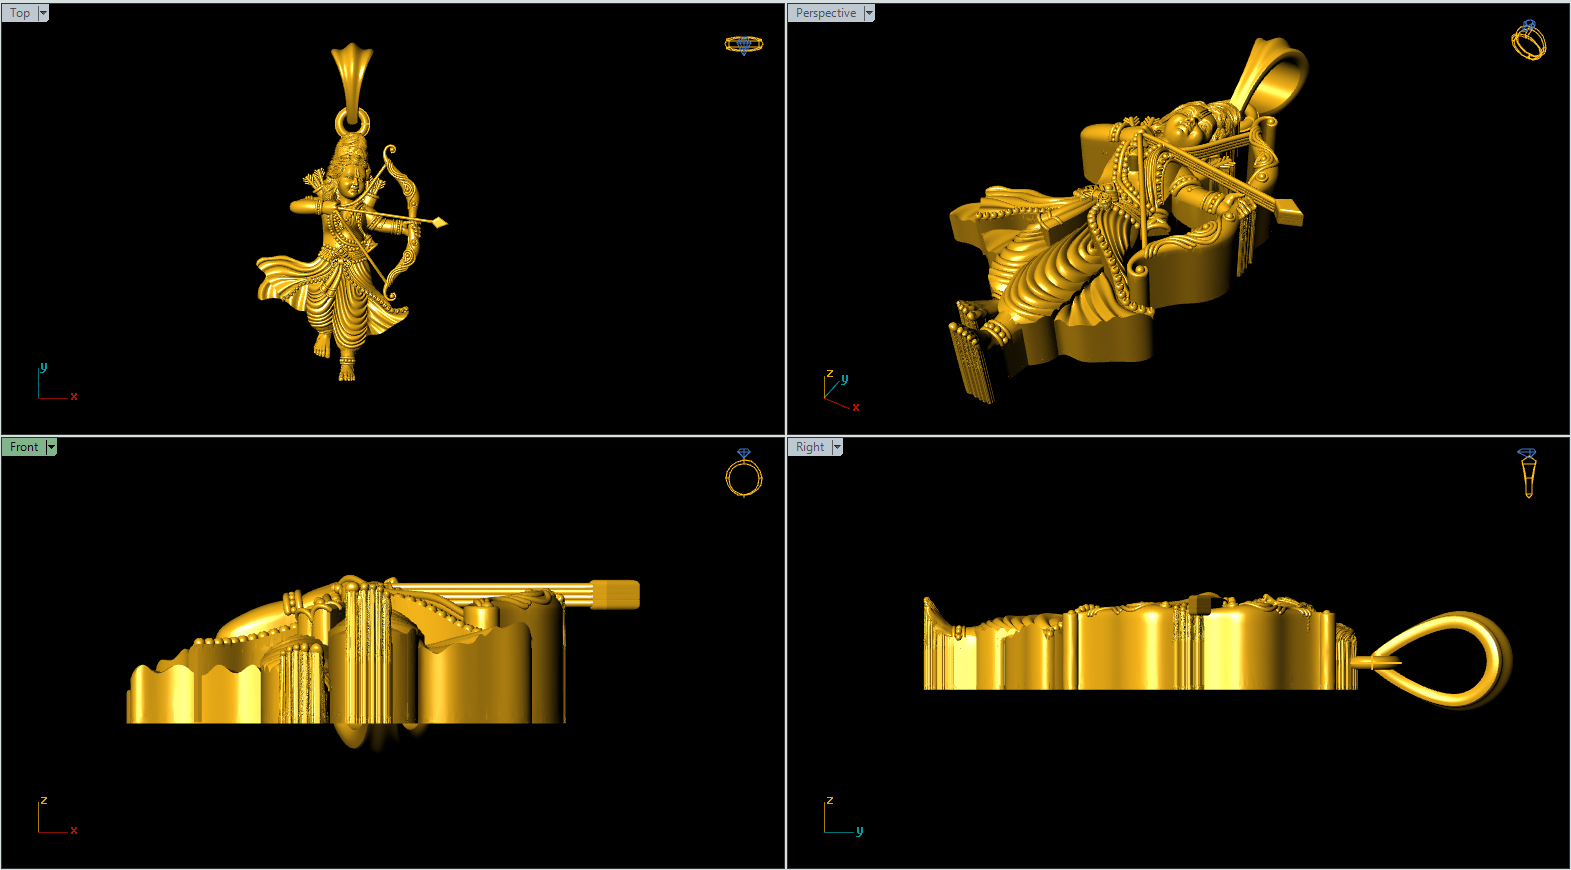The image size is (1571, 870).
Task: Activate the Perspective viewport title label
Action: 826,13
